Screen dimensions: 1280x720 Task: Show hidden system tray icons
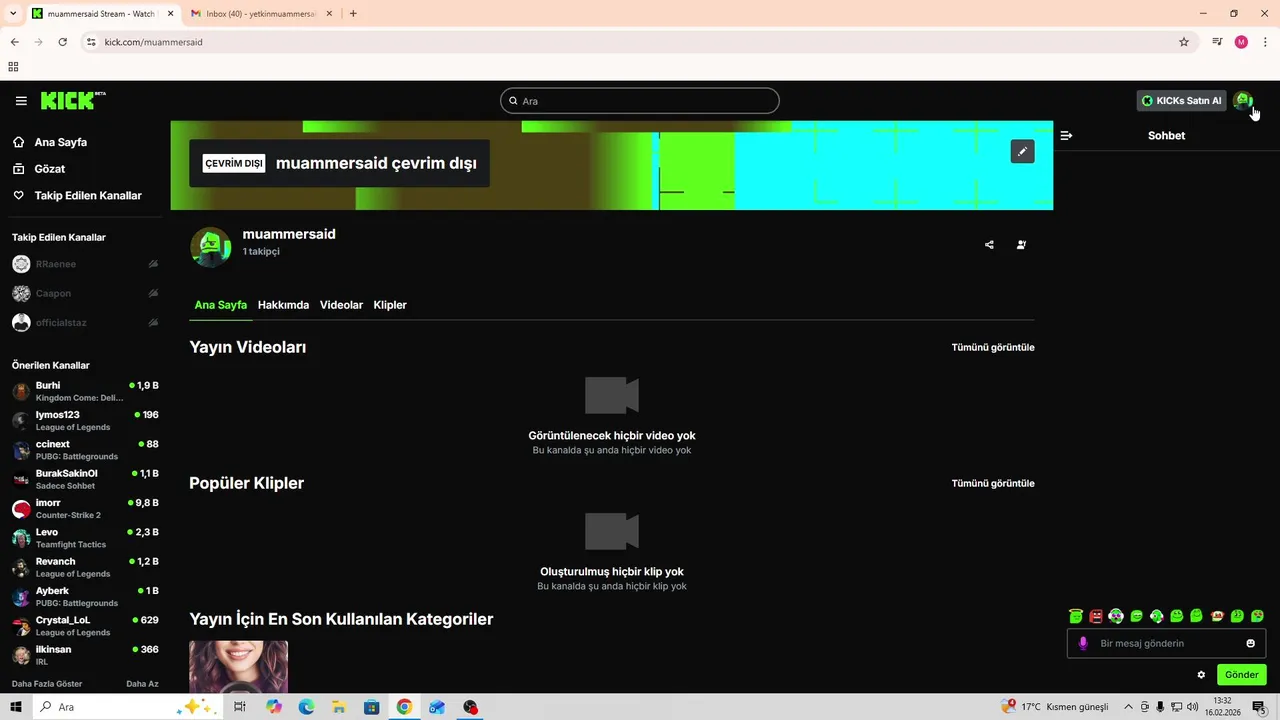tap(1128, 707)
